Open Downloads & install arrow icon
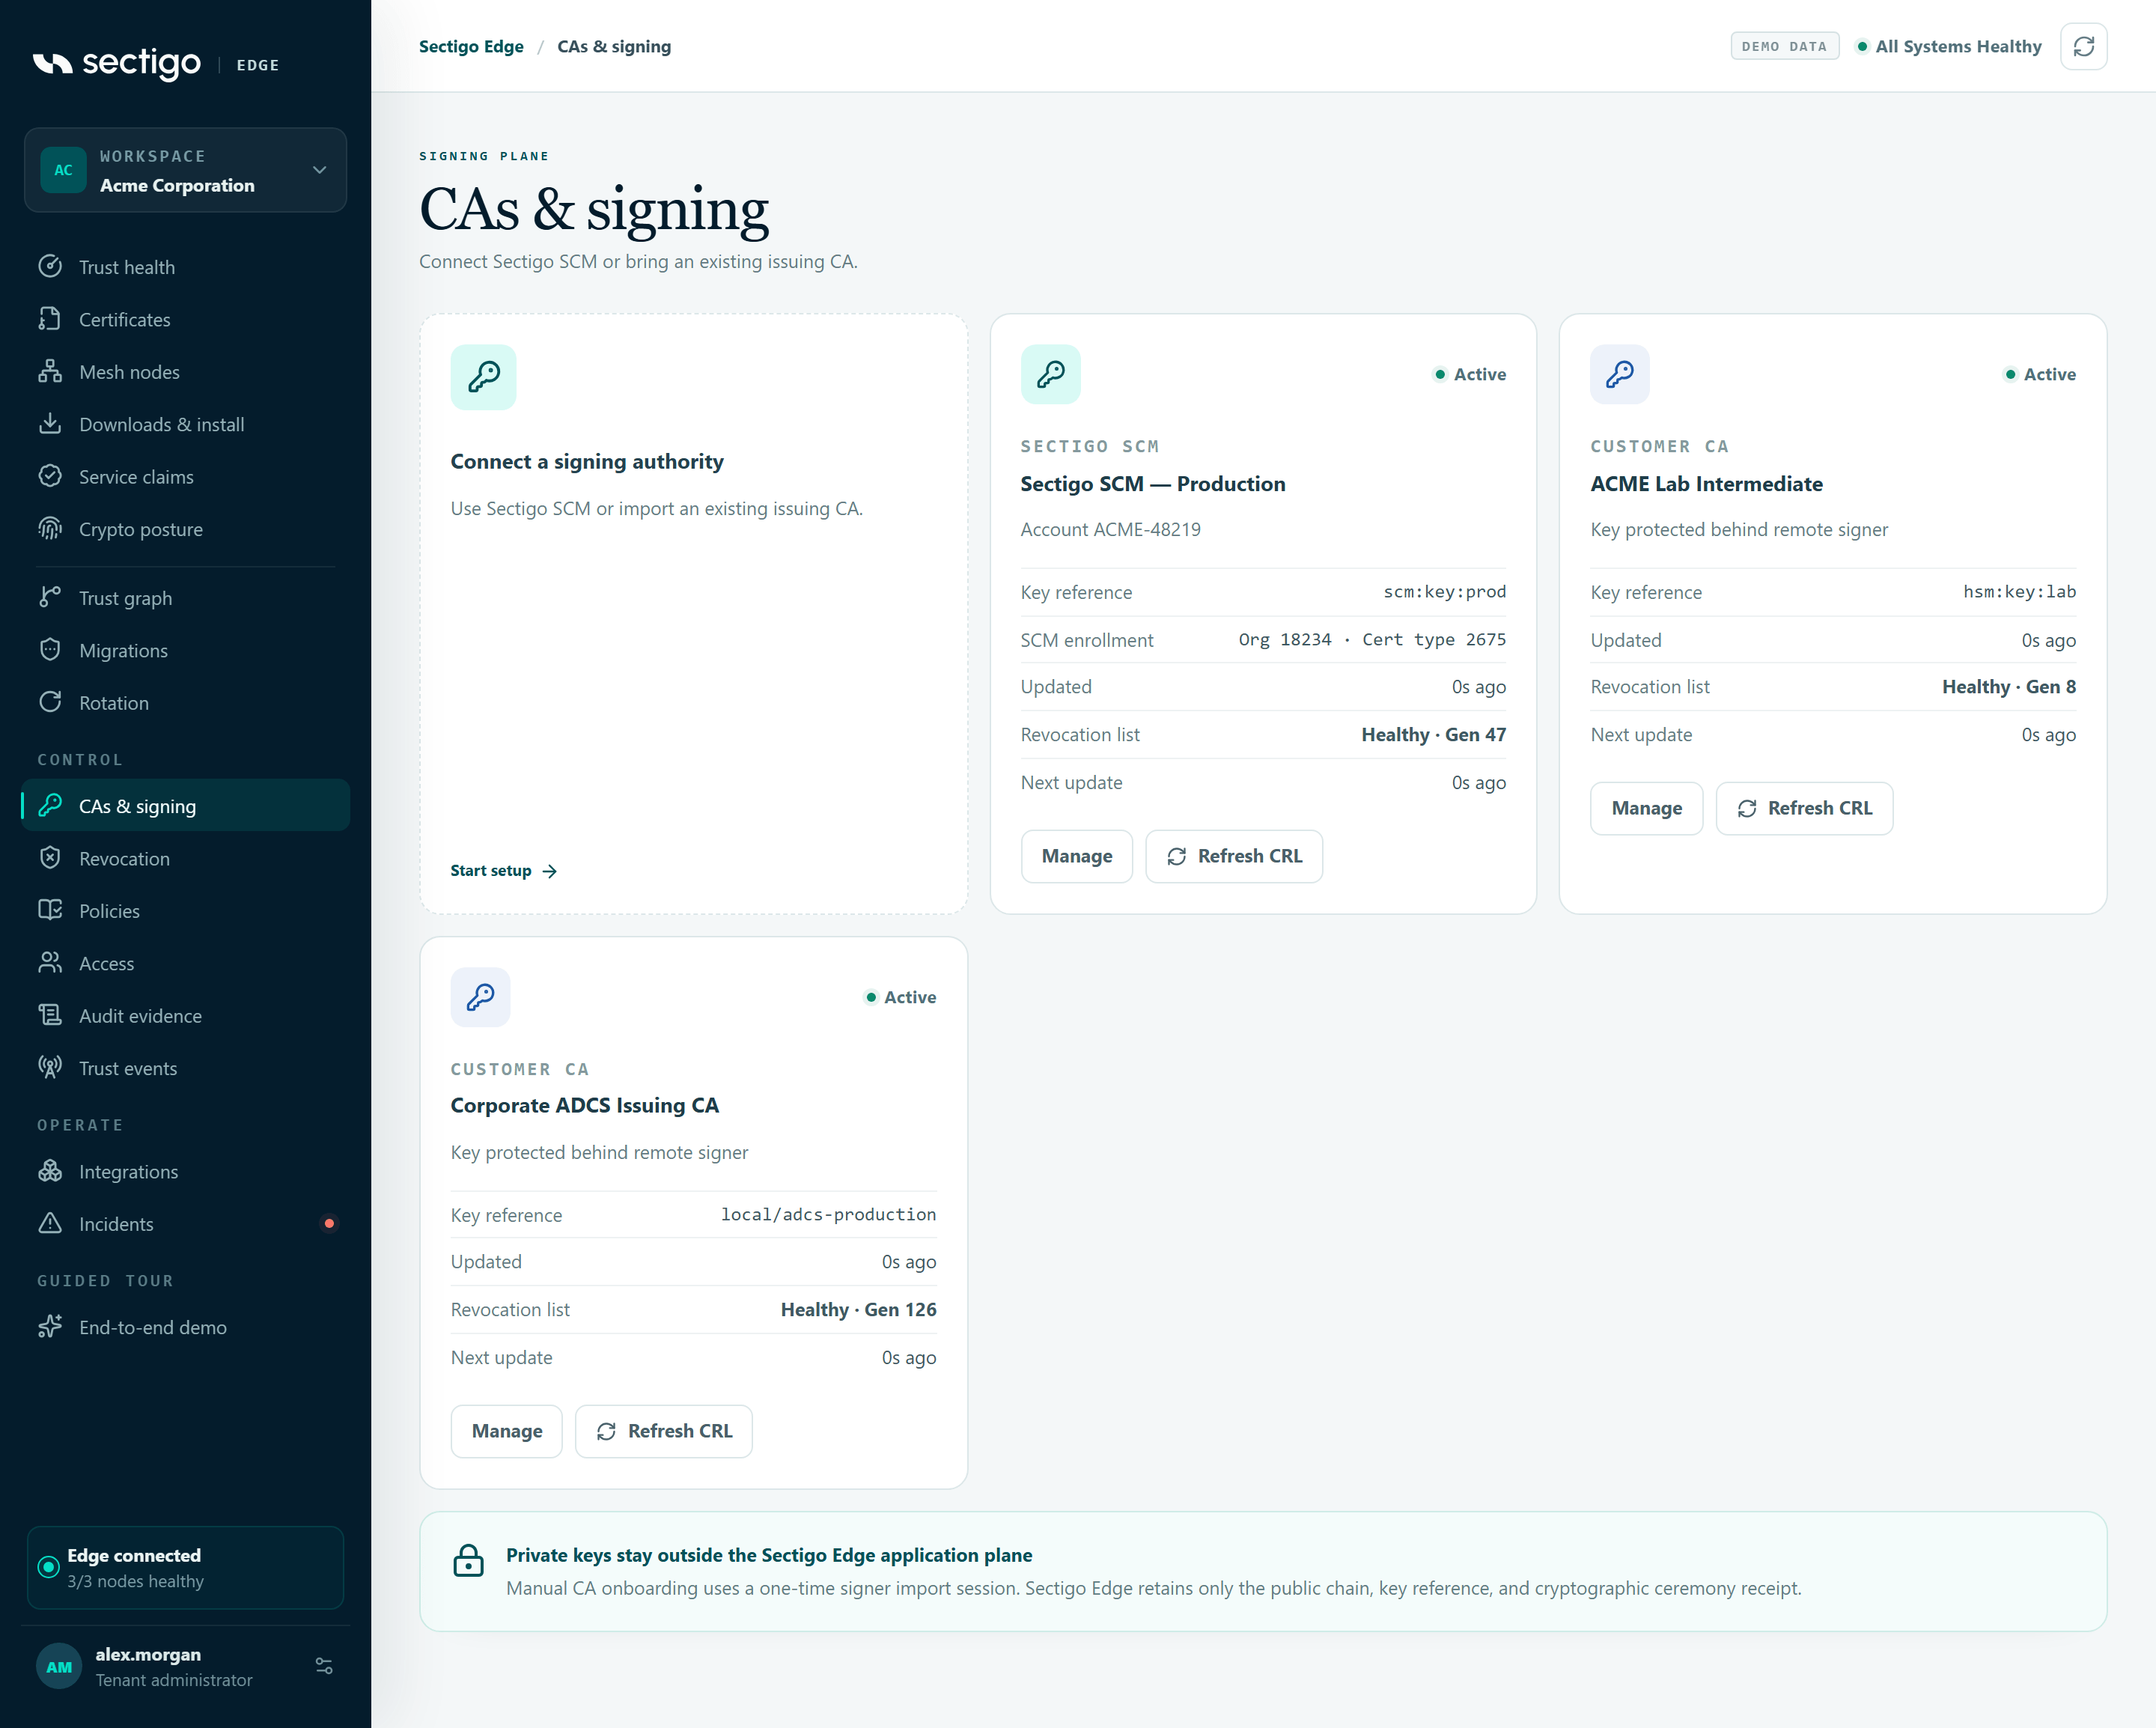 tap(50, 424)
